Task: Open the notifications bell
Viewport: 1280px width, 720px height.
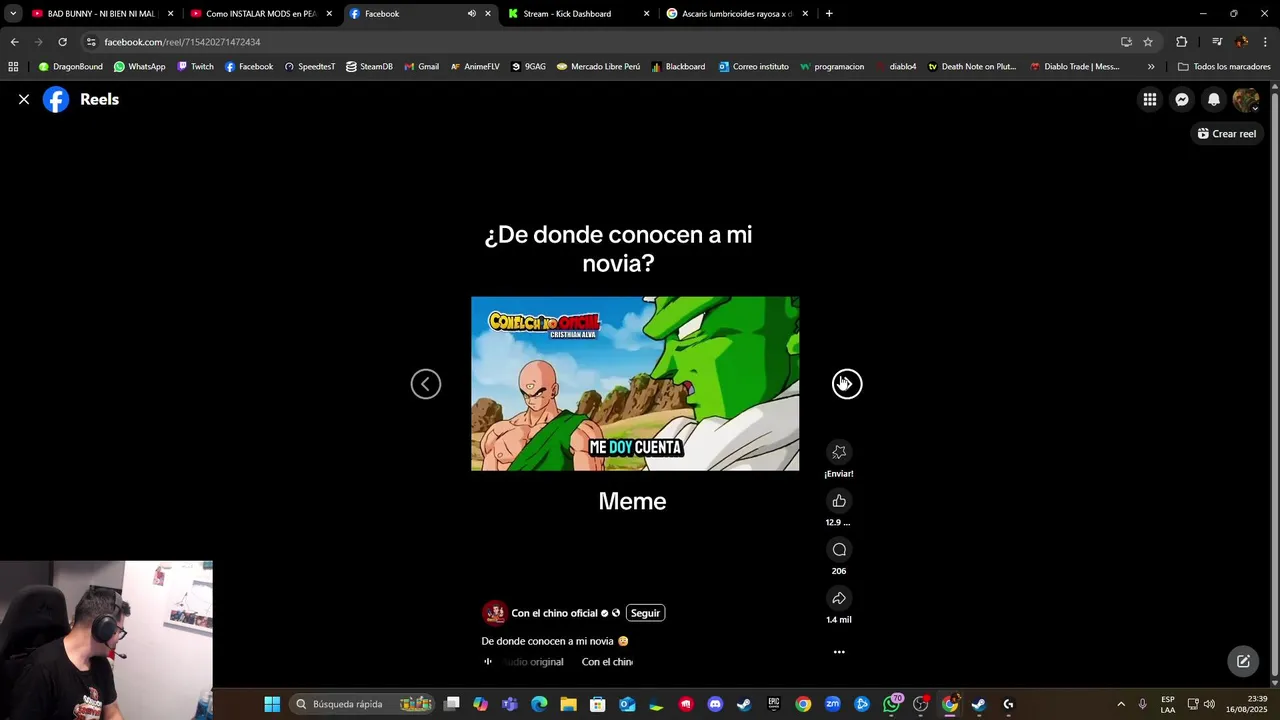Action: point(1214,99)
